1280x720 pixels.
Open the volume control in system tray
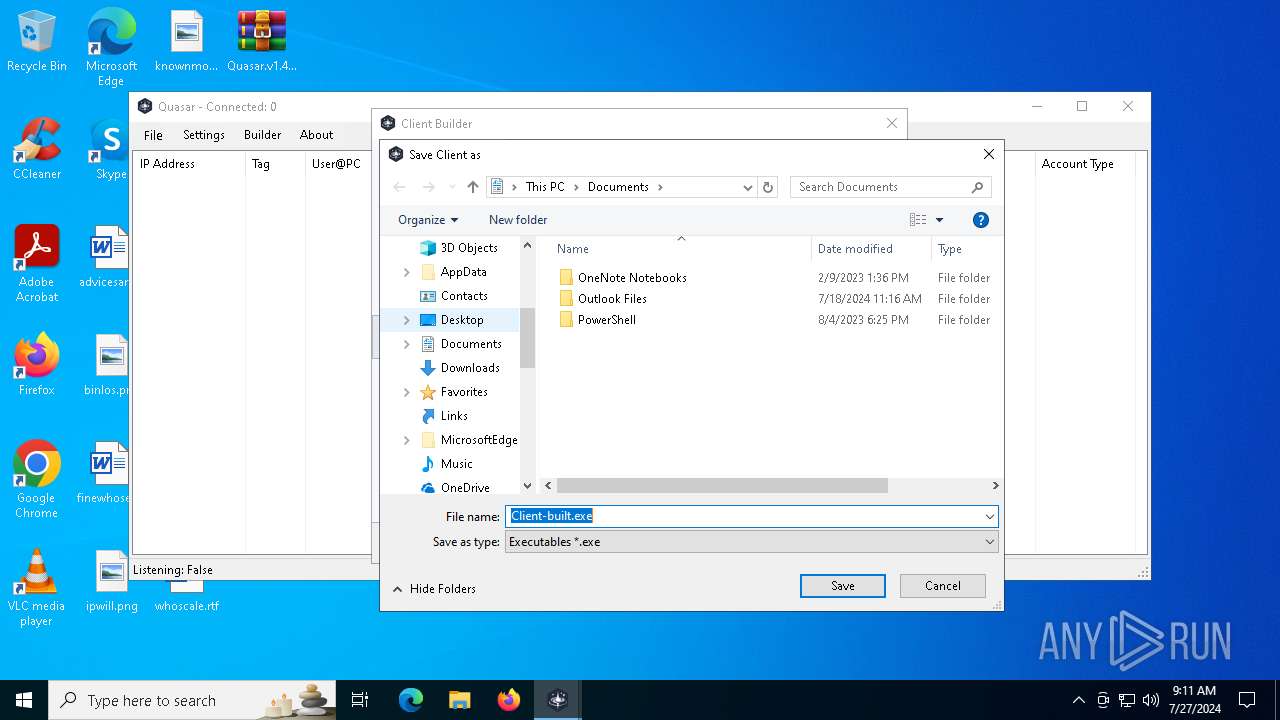click(x=1151, y=700)
